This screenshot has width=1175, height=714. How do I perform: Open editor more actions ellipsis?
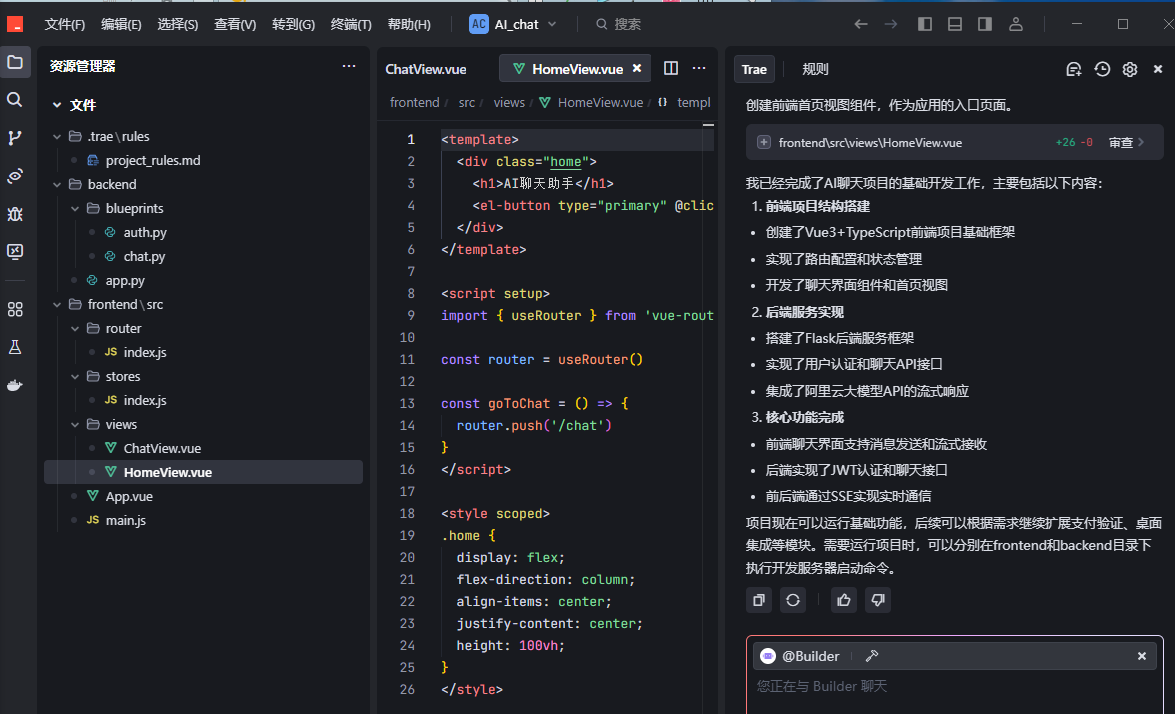pos(699,68)
